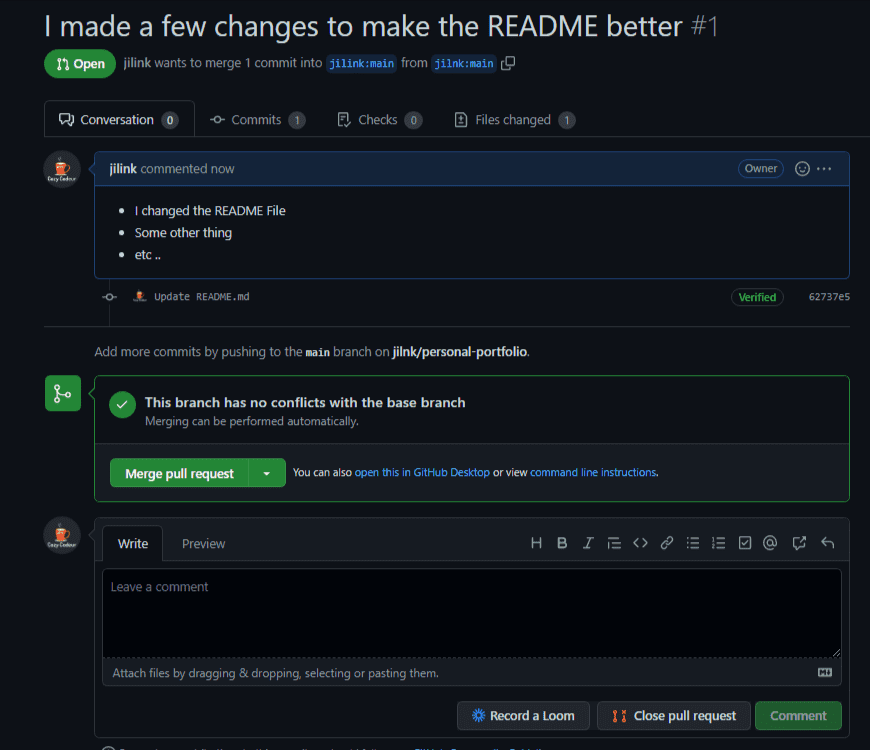Insert saved reply via the arrow icon
This screenshot has height=750, width=870.
[x=827, y=543]
